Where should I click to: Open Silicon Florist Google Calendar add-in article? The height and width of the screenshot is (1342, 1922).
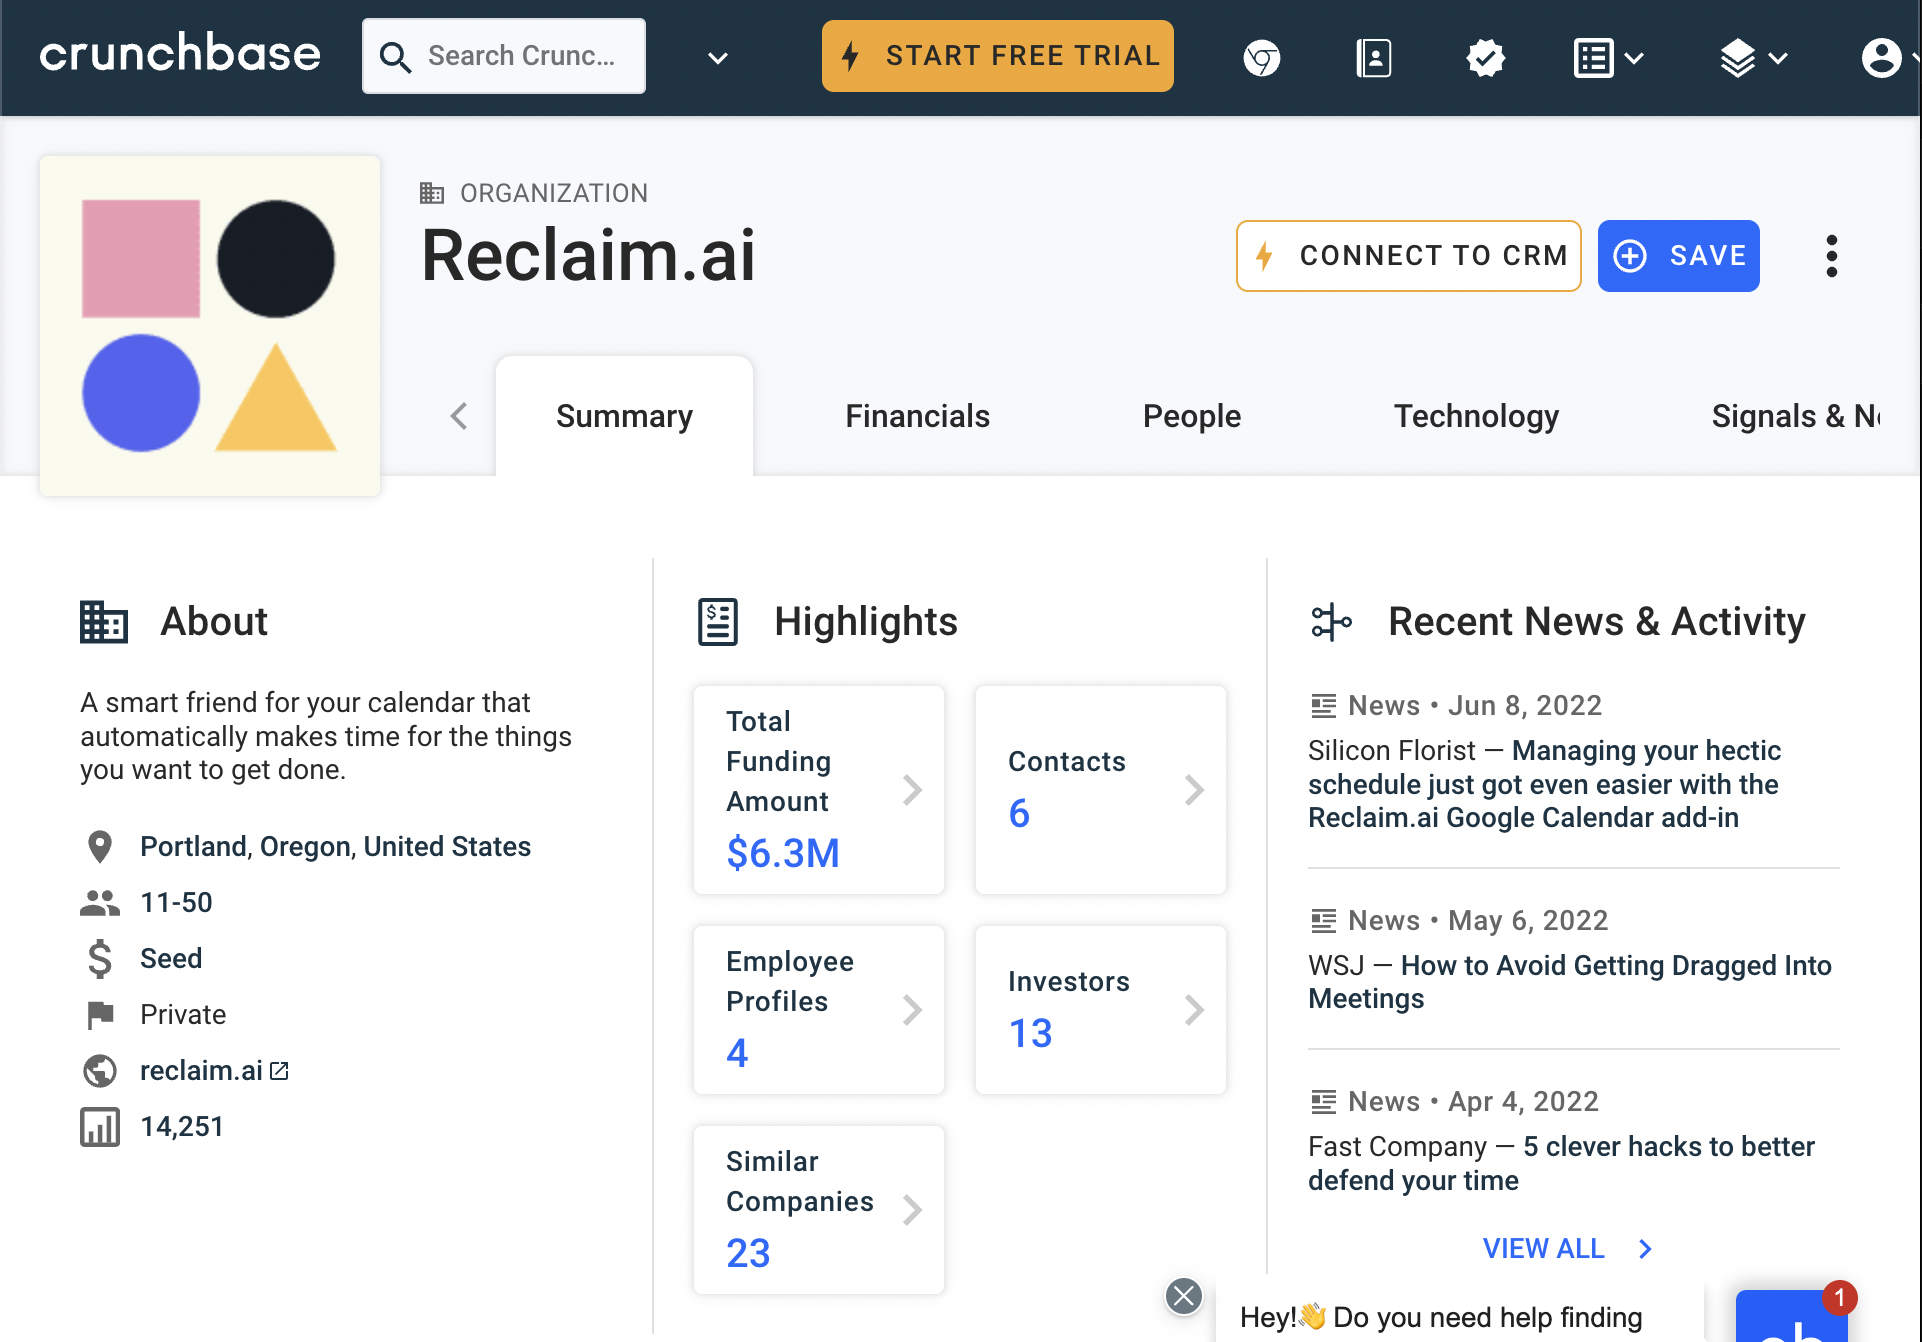pyautogui.click(x=1544, y=784)
